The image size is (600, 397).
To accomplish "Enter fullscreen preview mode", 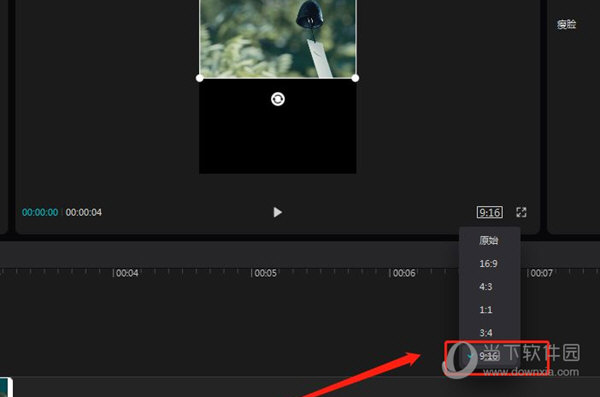I will tap(521, 212).
